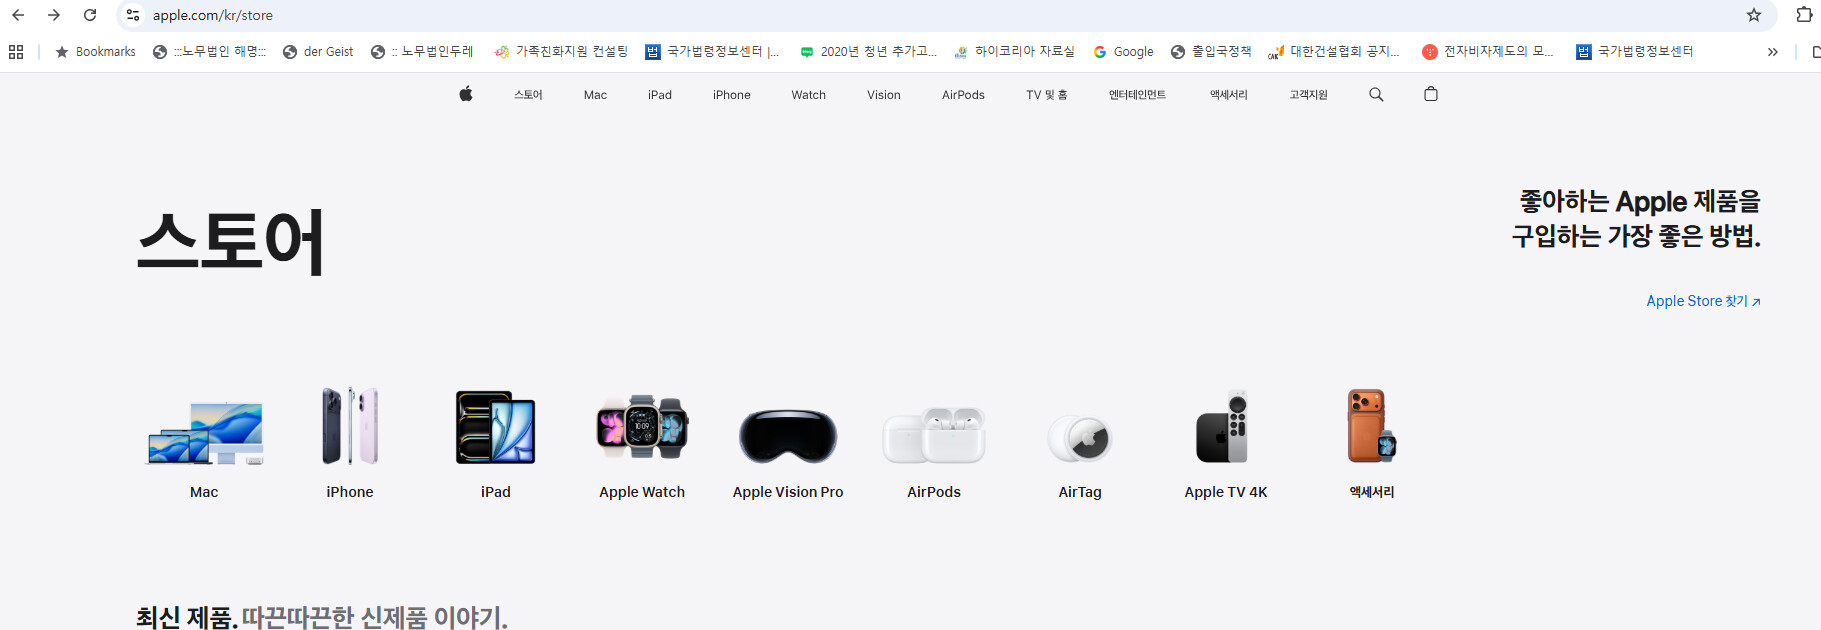The image size is (1821, 630).
Task: Click the iPhone label under products
Action: click(x=350, y=492)
